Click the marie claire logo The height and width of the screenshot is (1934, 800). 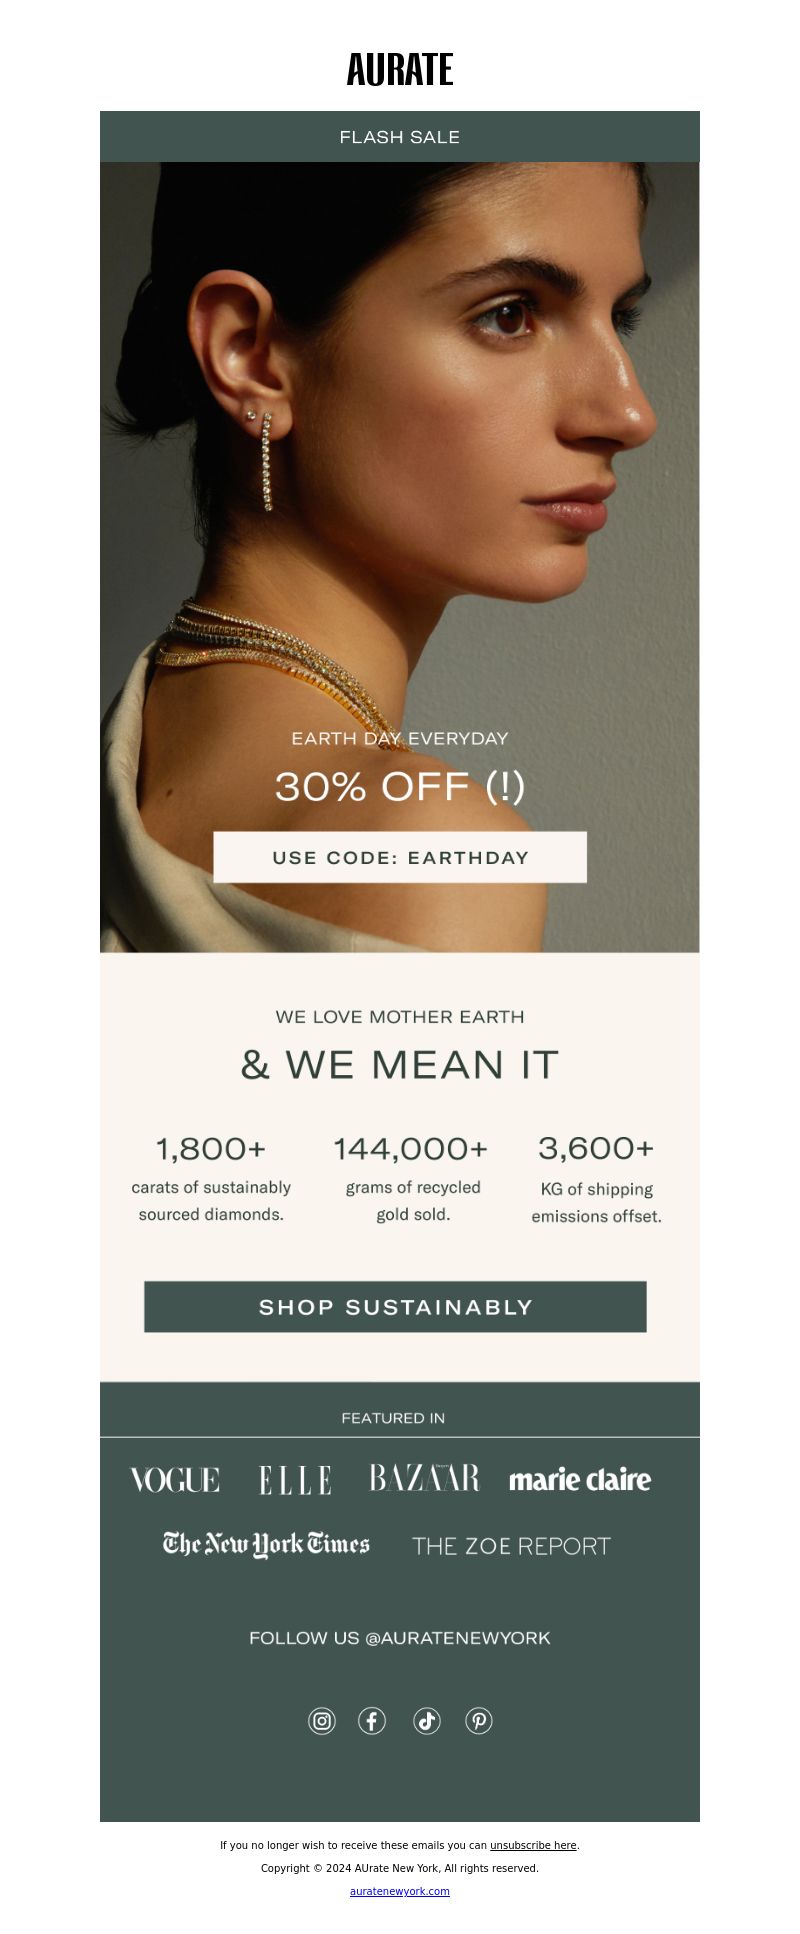pyautogui.click(x=580, y=1479)
